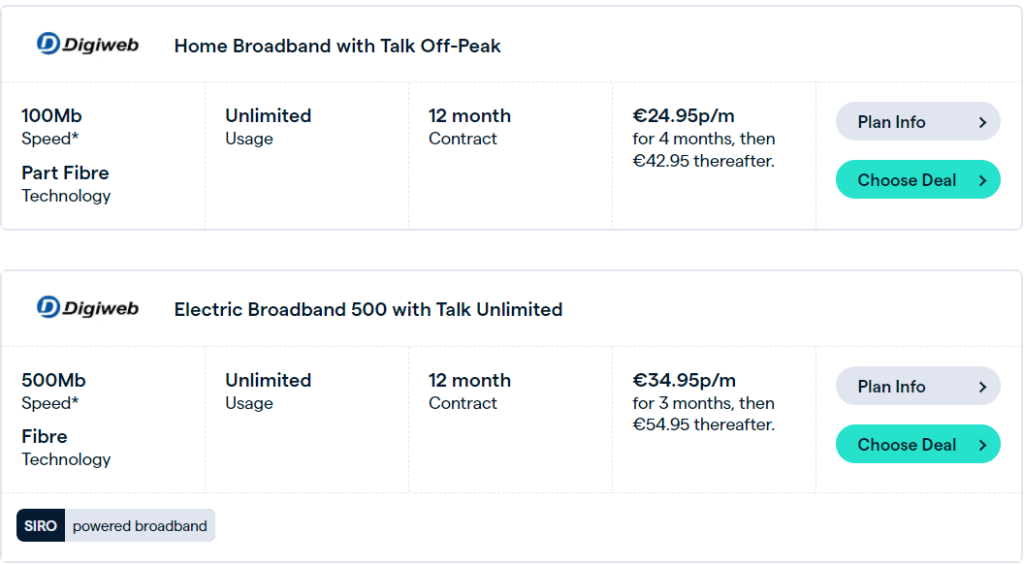Click the SIRO badge icon
Viewport: 1024px width, 564px height.
coord(41,526)
